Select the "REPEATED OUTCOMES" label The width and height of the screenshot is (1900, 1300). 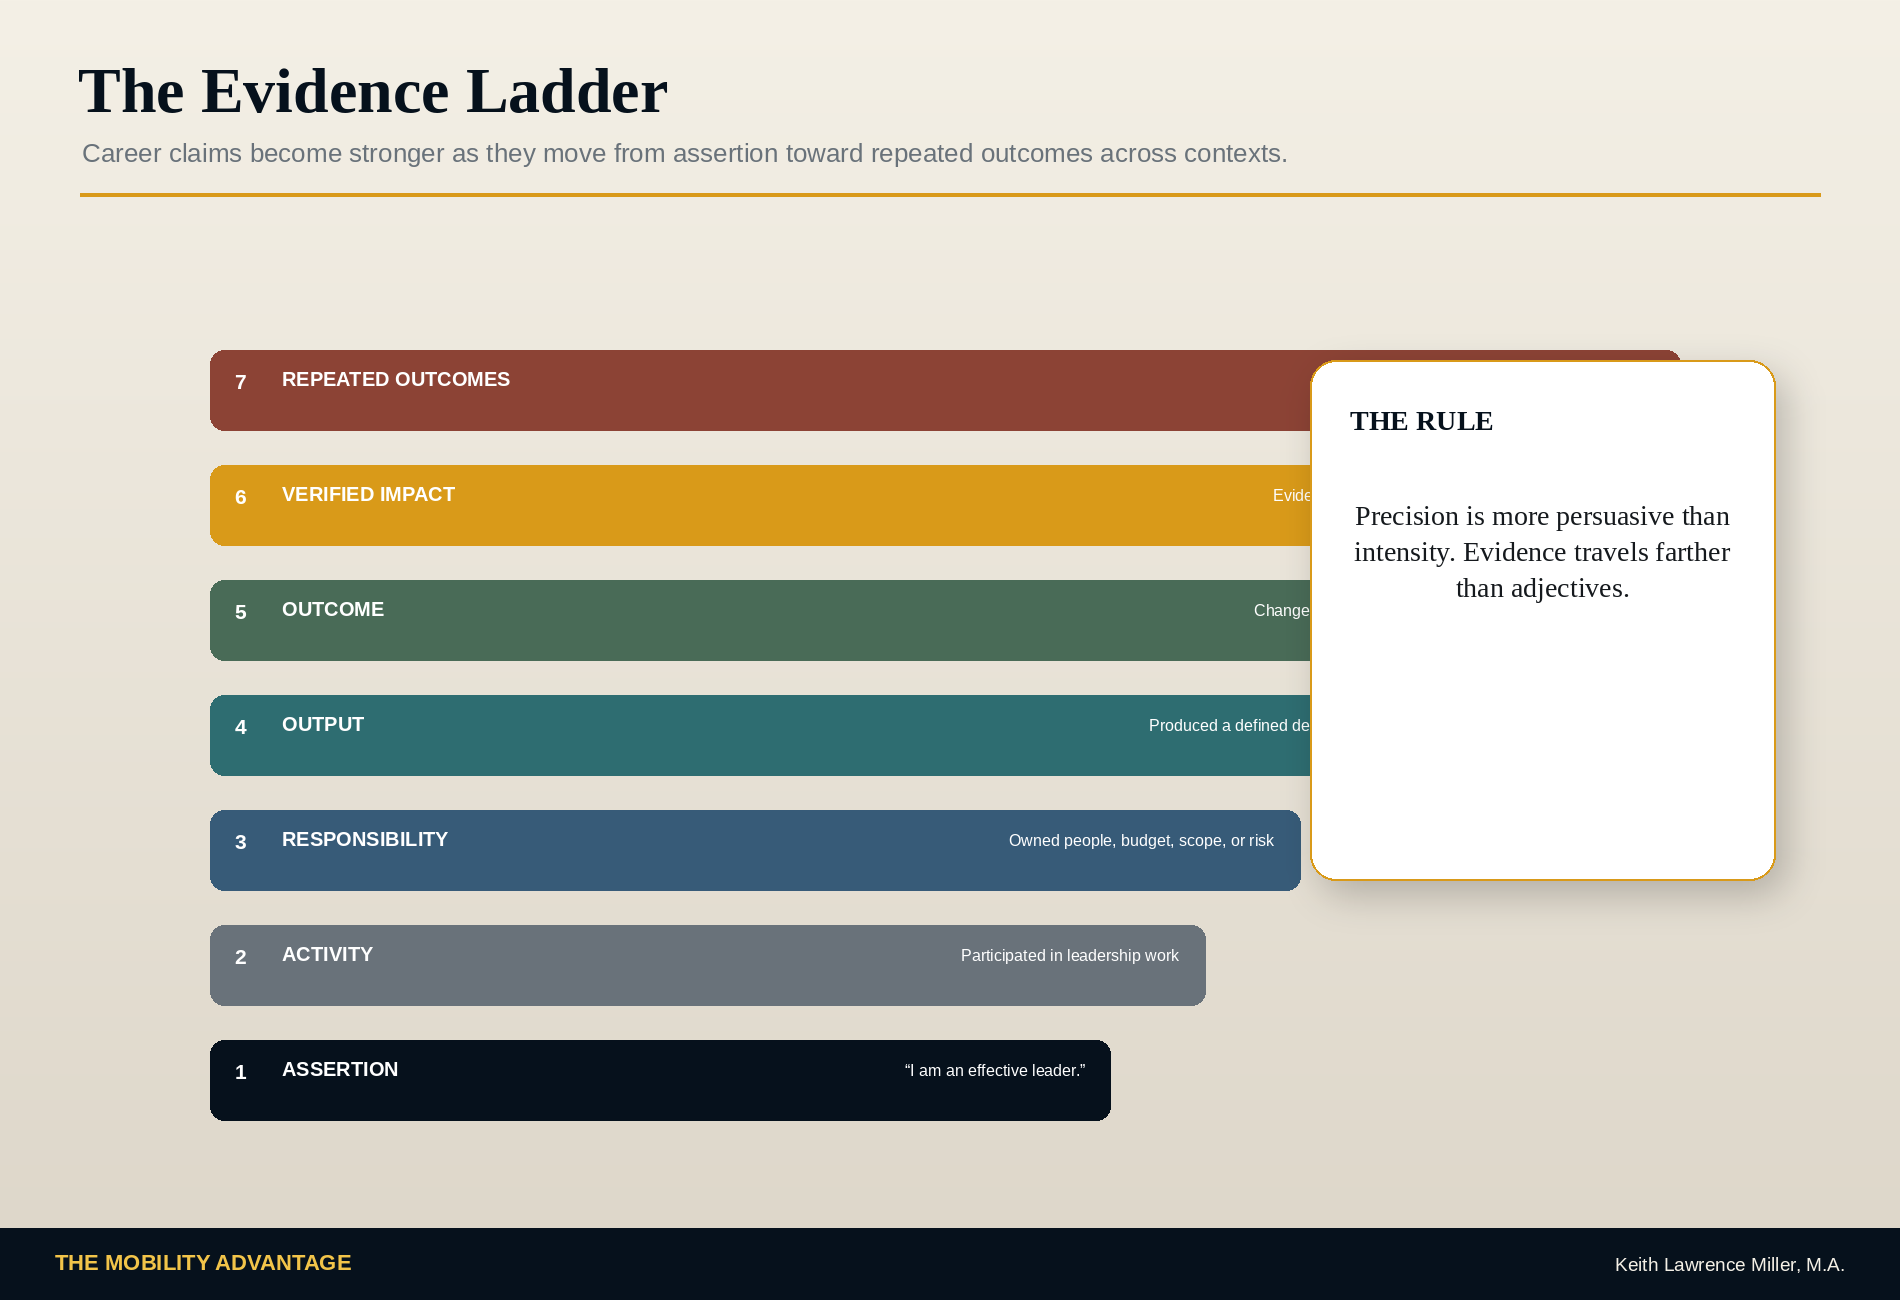[x=396, y=379]
